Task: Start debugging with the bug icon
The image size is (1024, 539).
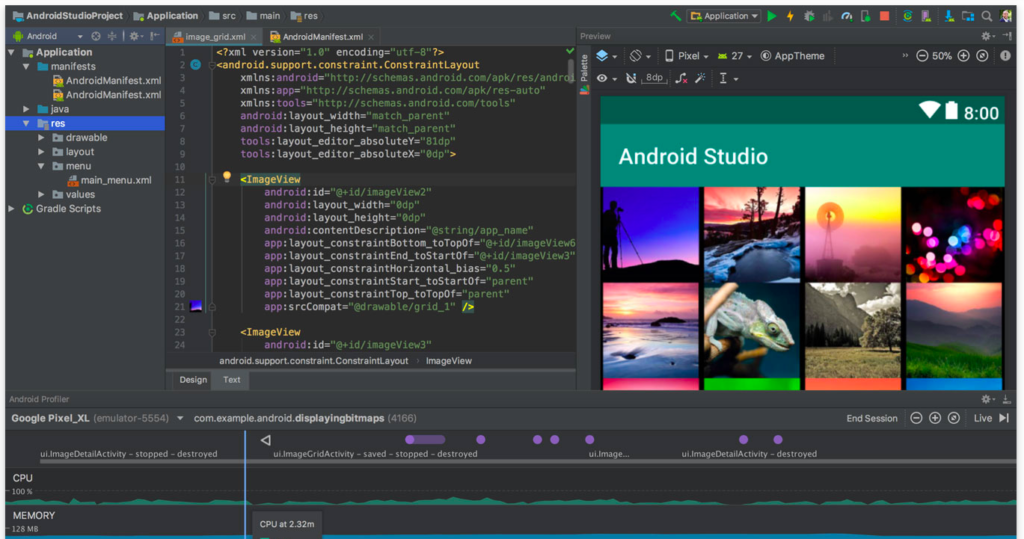Action: (809, 16)
